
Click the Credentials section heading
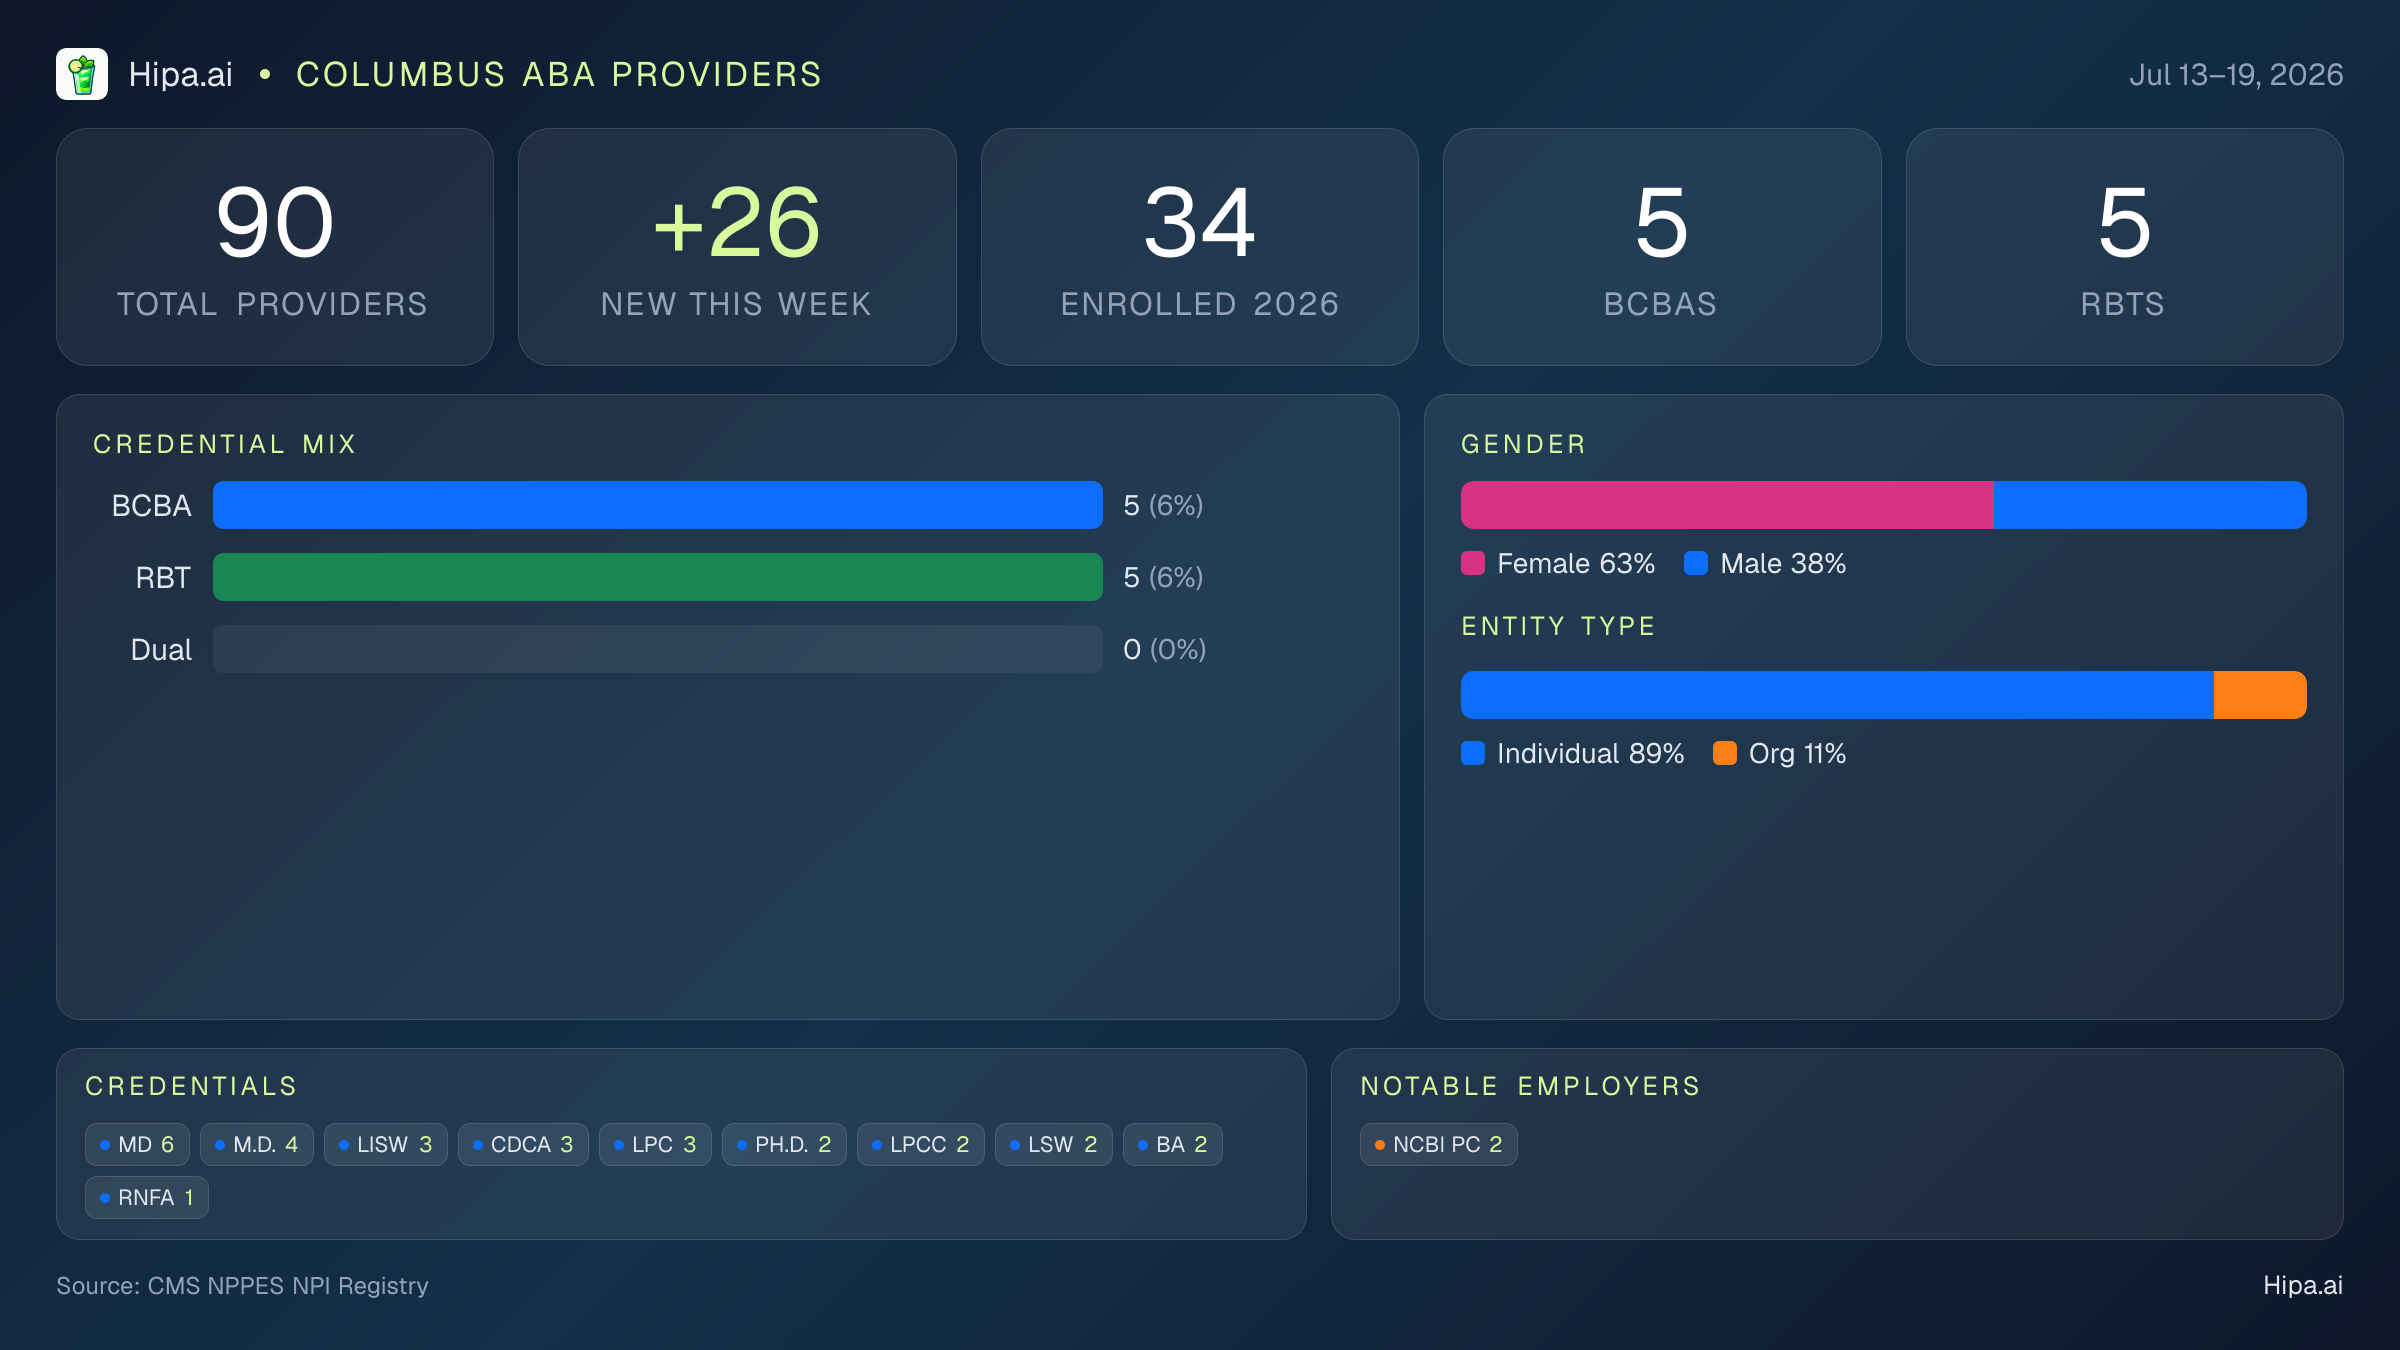(191, 1086)
